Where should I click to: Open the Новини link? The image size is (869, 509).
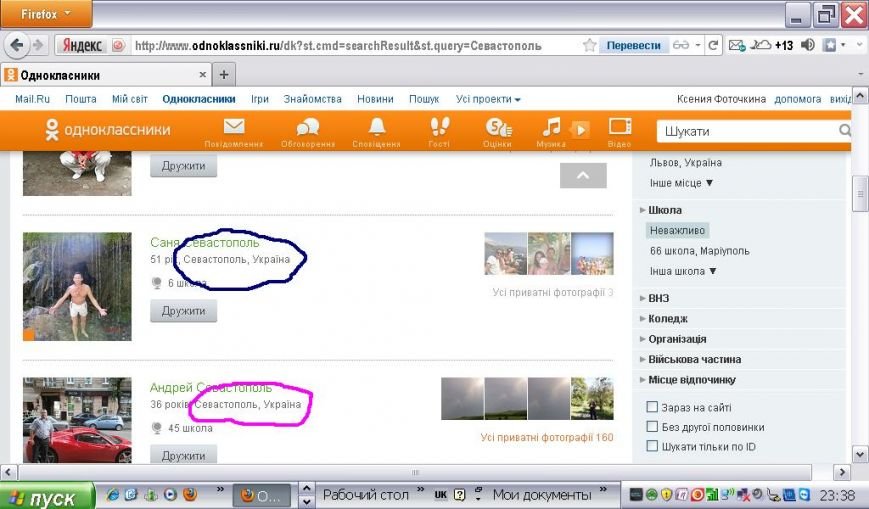pyautogui.click(x=375, y=99)
